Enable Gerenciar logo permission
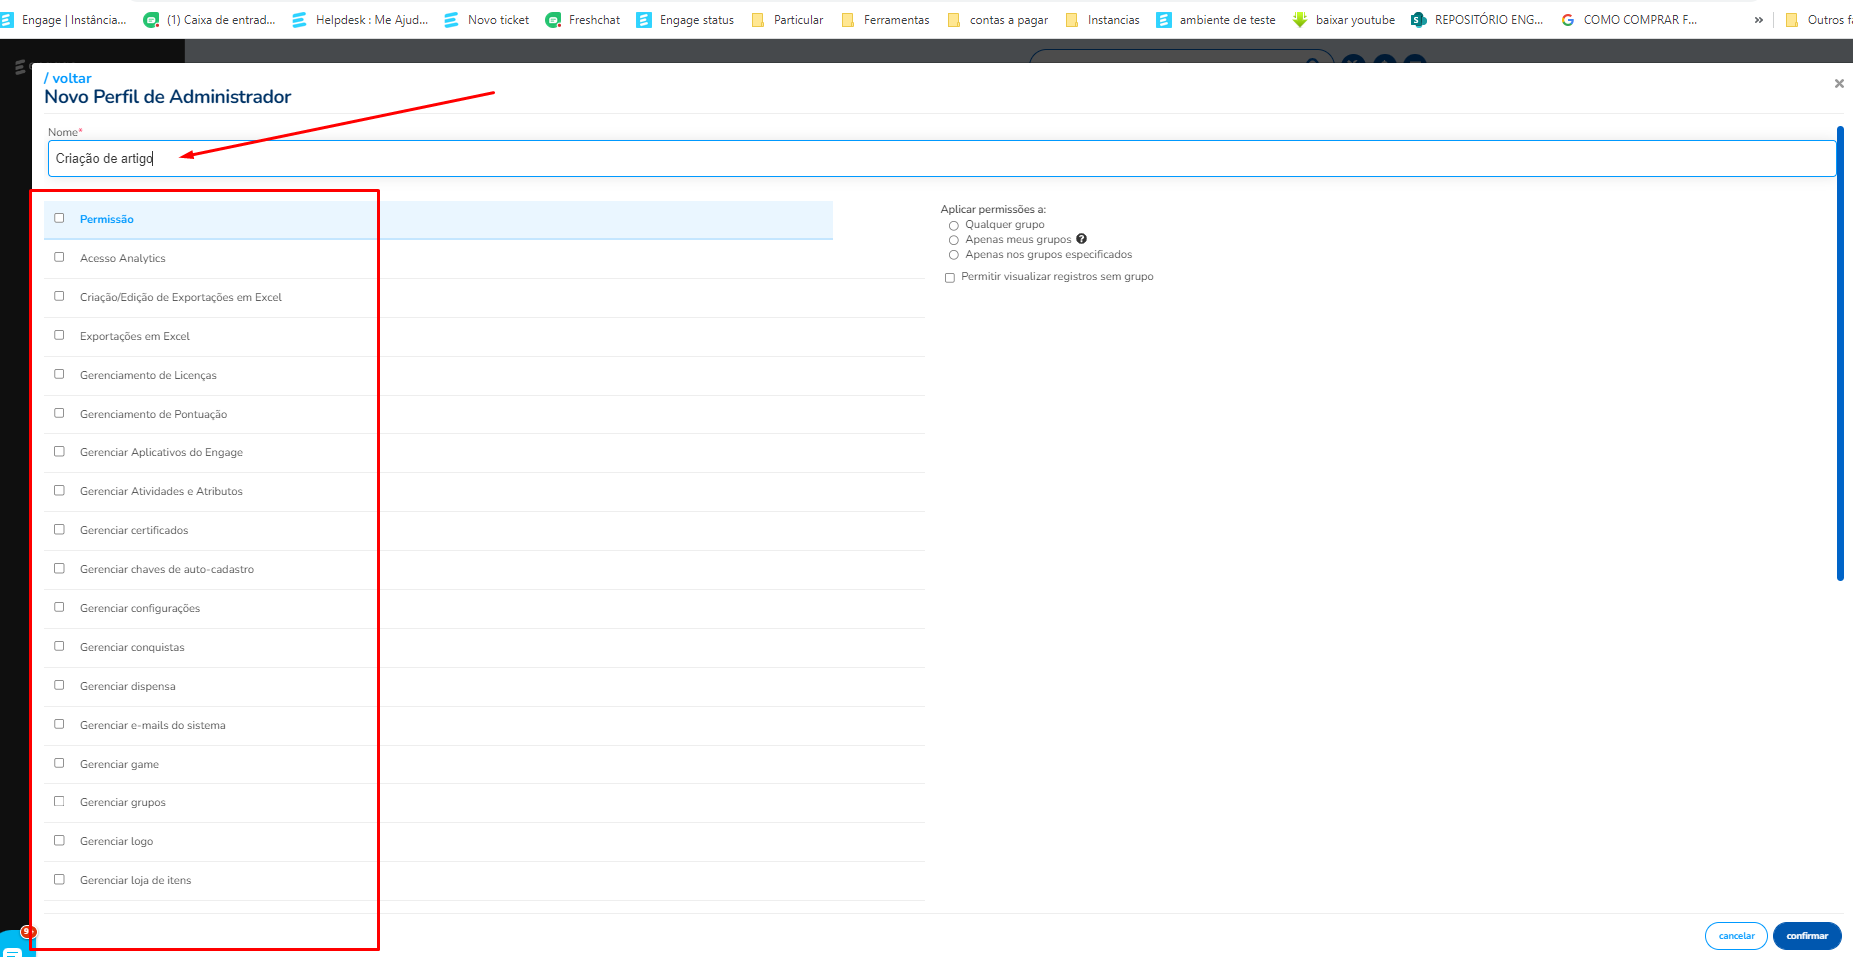The image size is (1853, 957). click(59, 840)
